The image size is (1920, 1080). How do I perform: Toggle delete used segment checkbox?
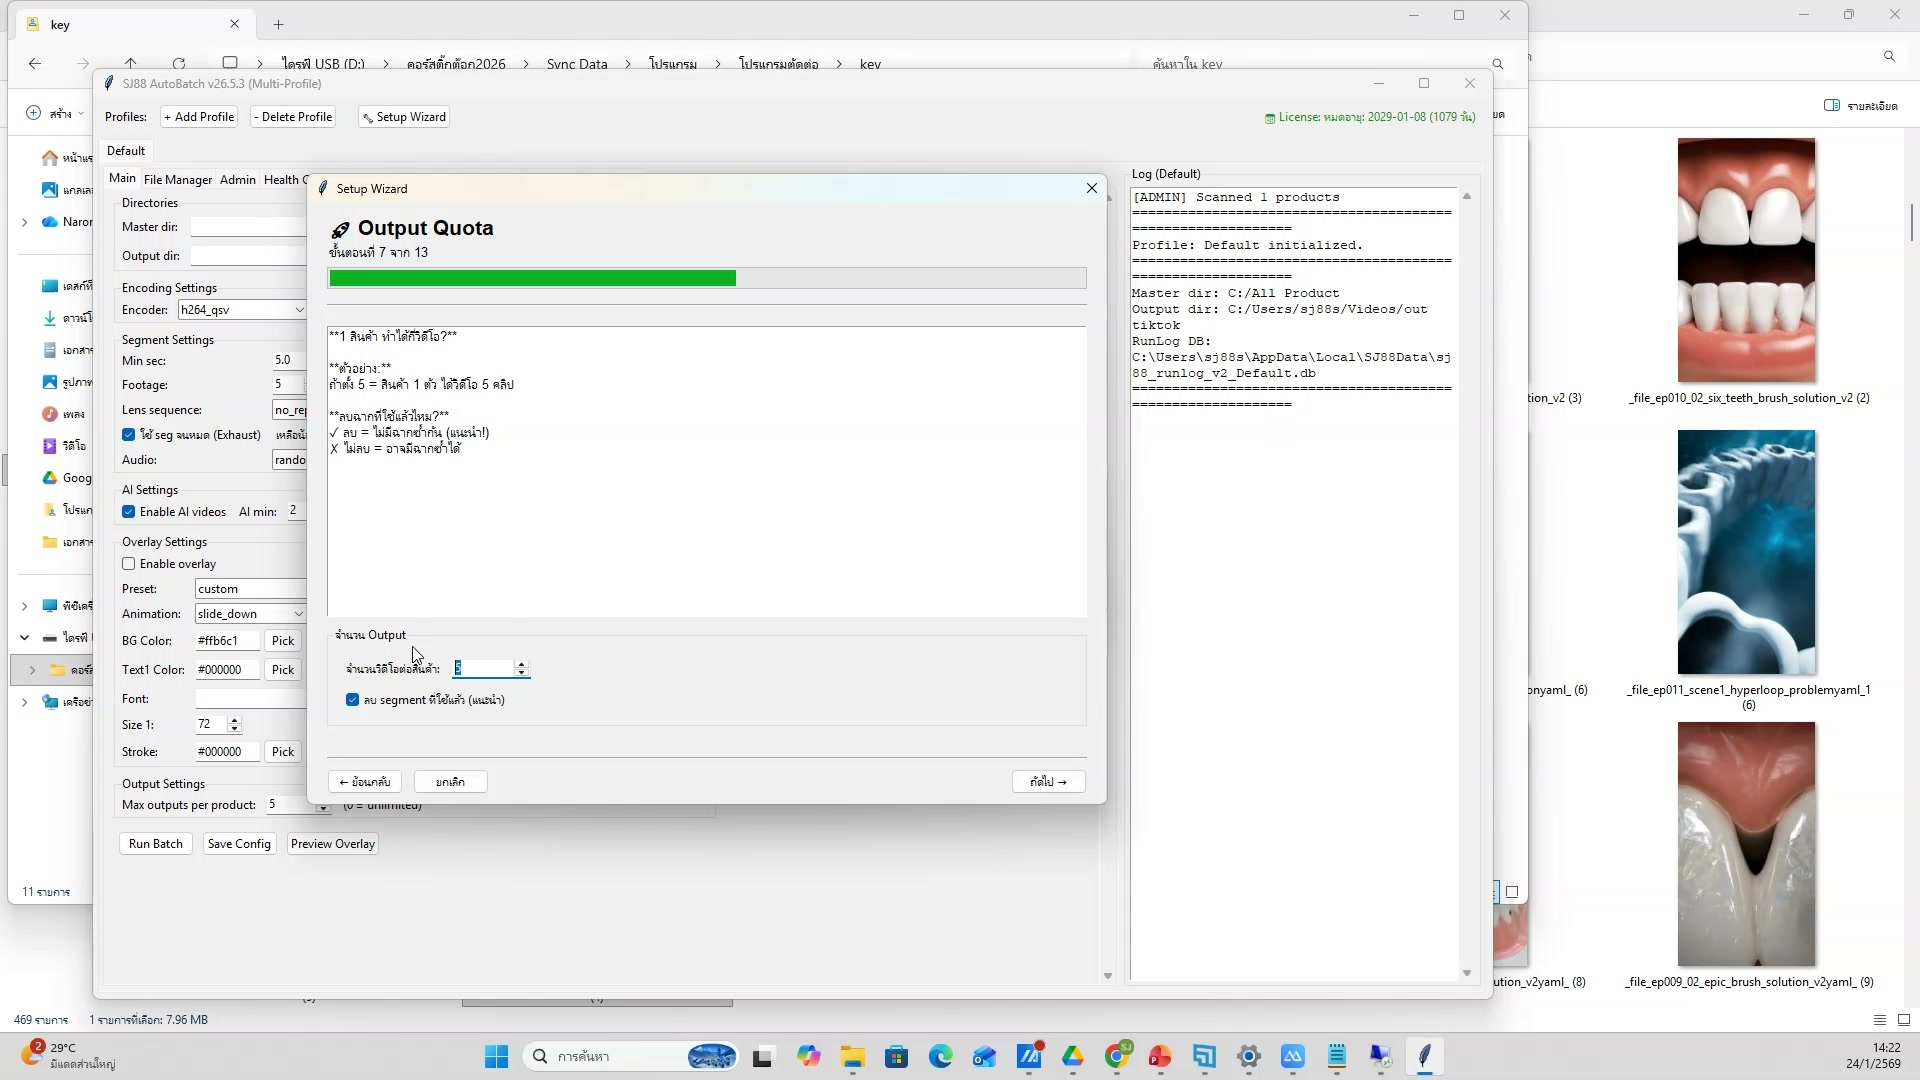point(353,700)
